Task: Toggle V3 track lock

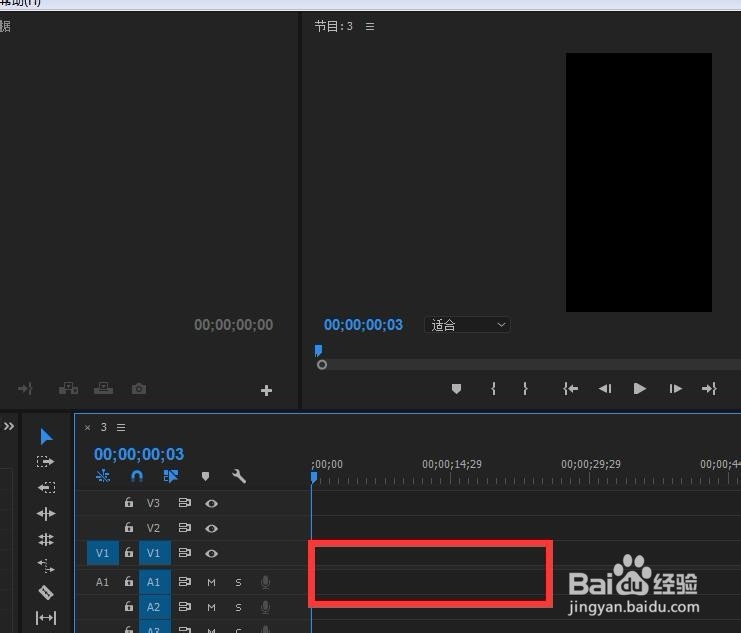Action: 129,502
